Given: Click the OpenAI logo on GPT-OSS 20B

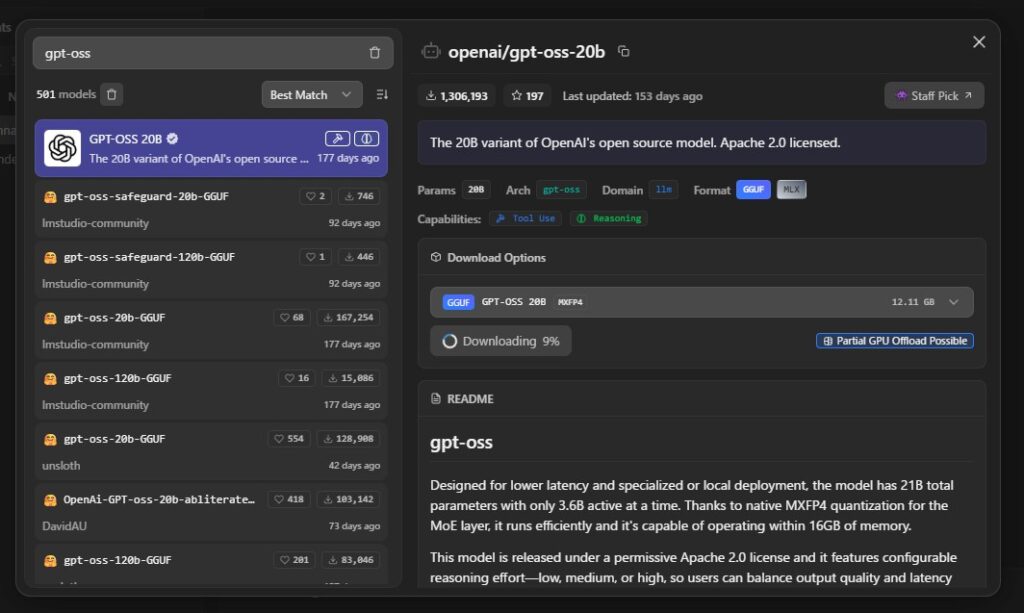Looking at the screenshot, I should (62, 148).
